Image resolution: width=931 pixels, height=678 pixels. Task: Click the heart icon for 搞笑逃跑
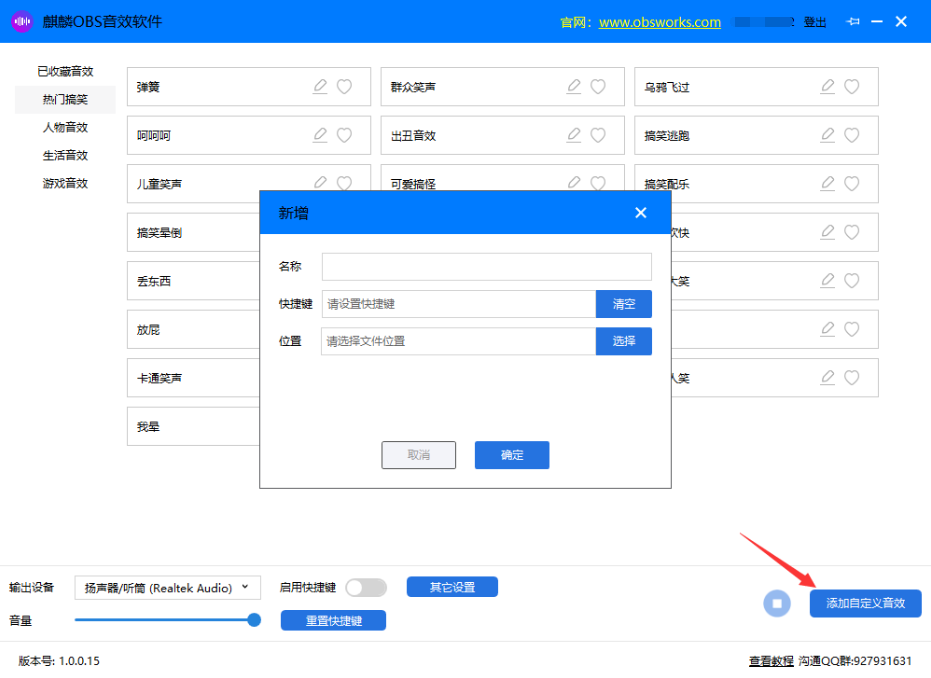pyautogui.click(x=852, y=135)
